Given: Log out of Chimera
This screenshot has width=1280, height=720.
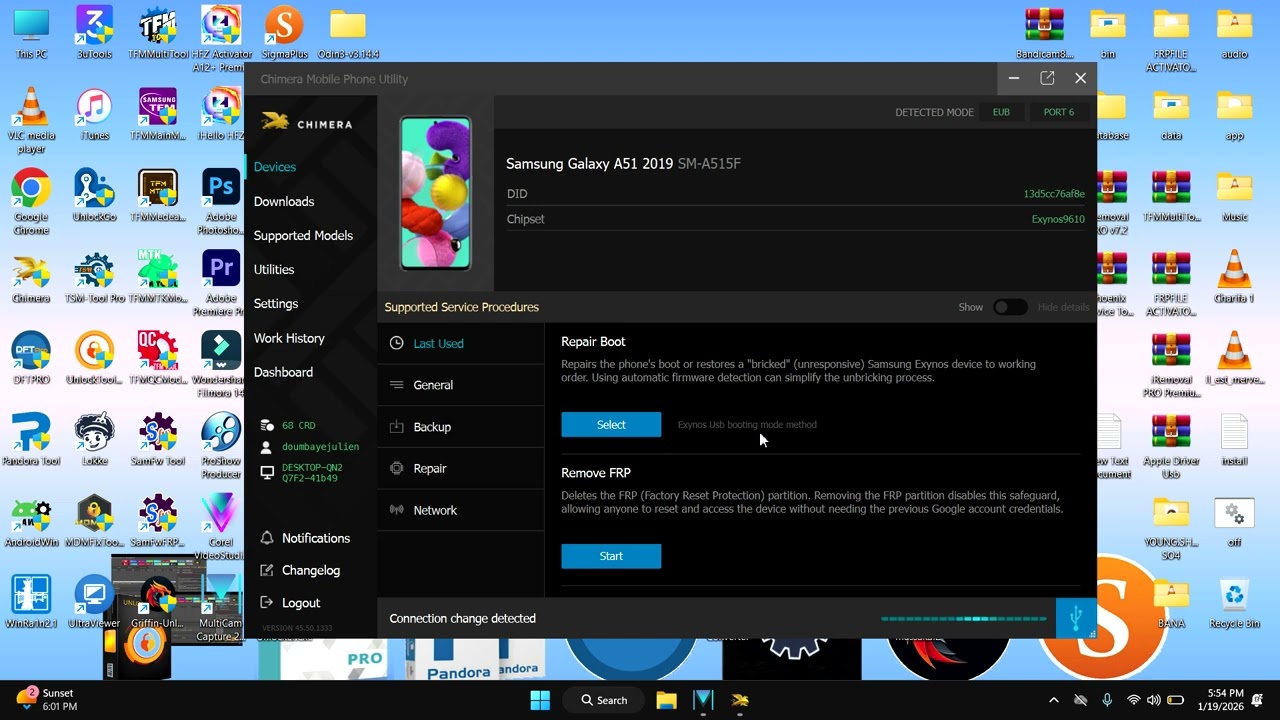Looking at the screenshot, I should (x=290, y=603).
